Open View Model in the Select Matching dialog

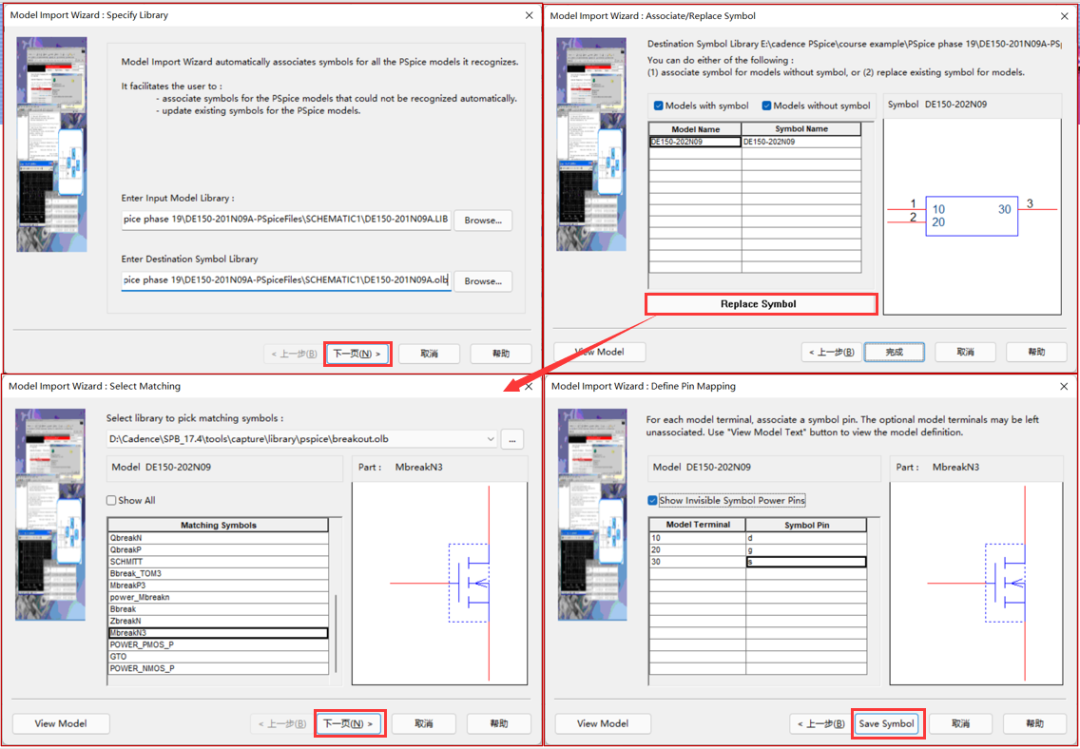[x=60, y=724]
